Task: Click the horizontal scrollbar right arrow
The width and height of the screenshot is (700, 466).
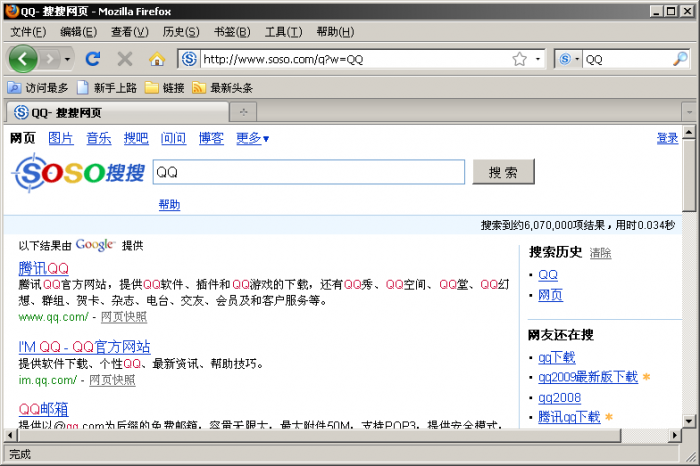Action: click(x=675, y=435)
